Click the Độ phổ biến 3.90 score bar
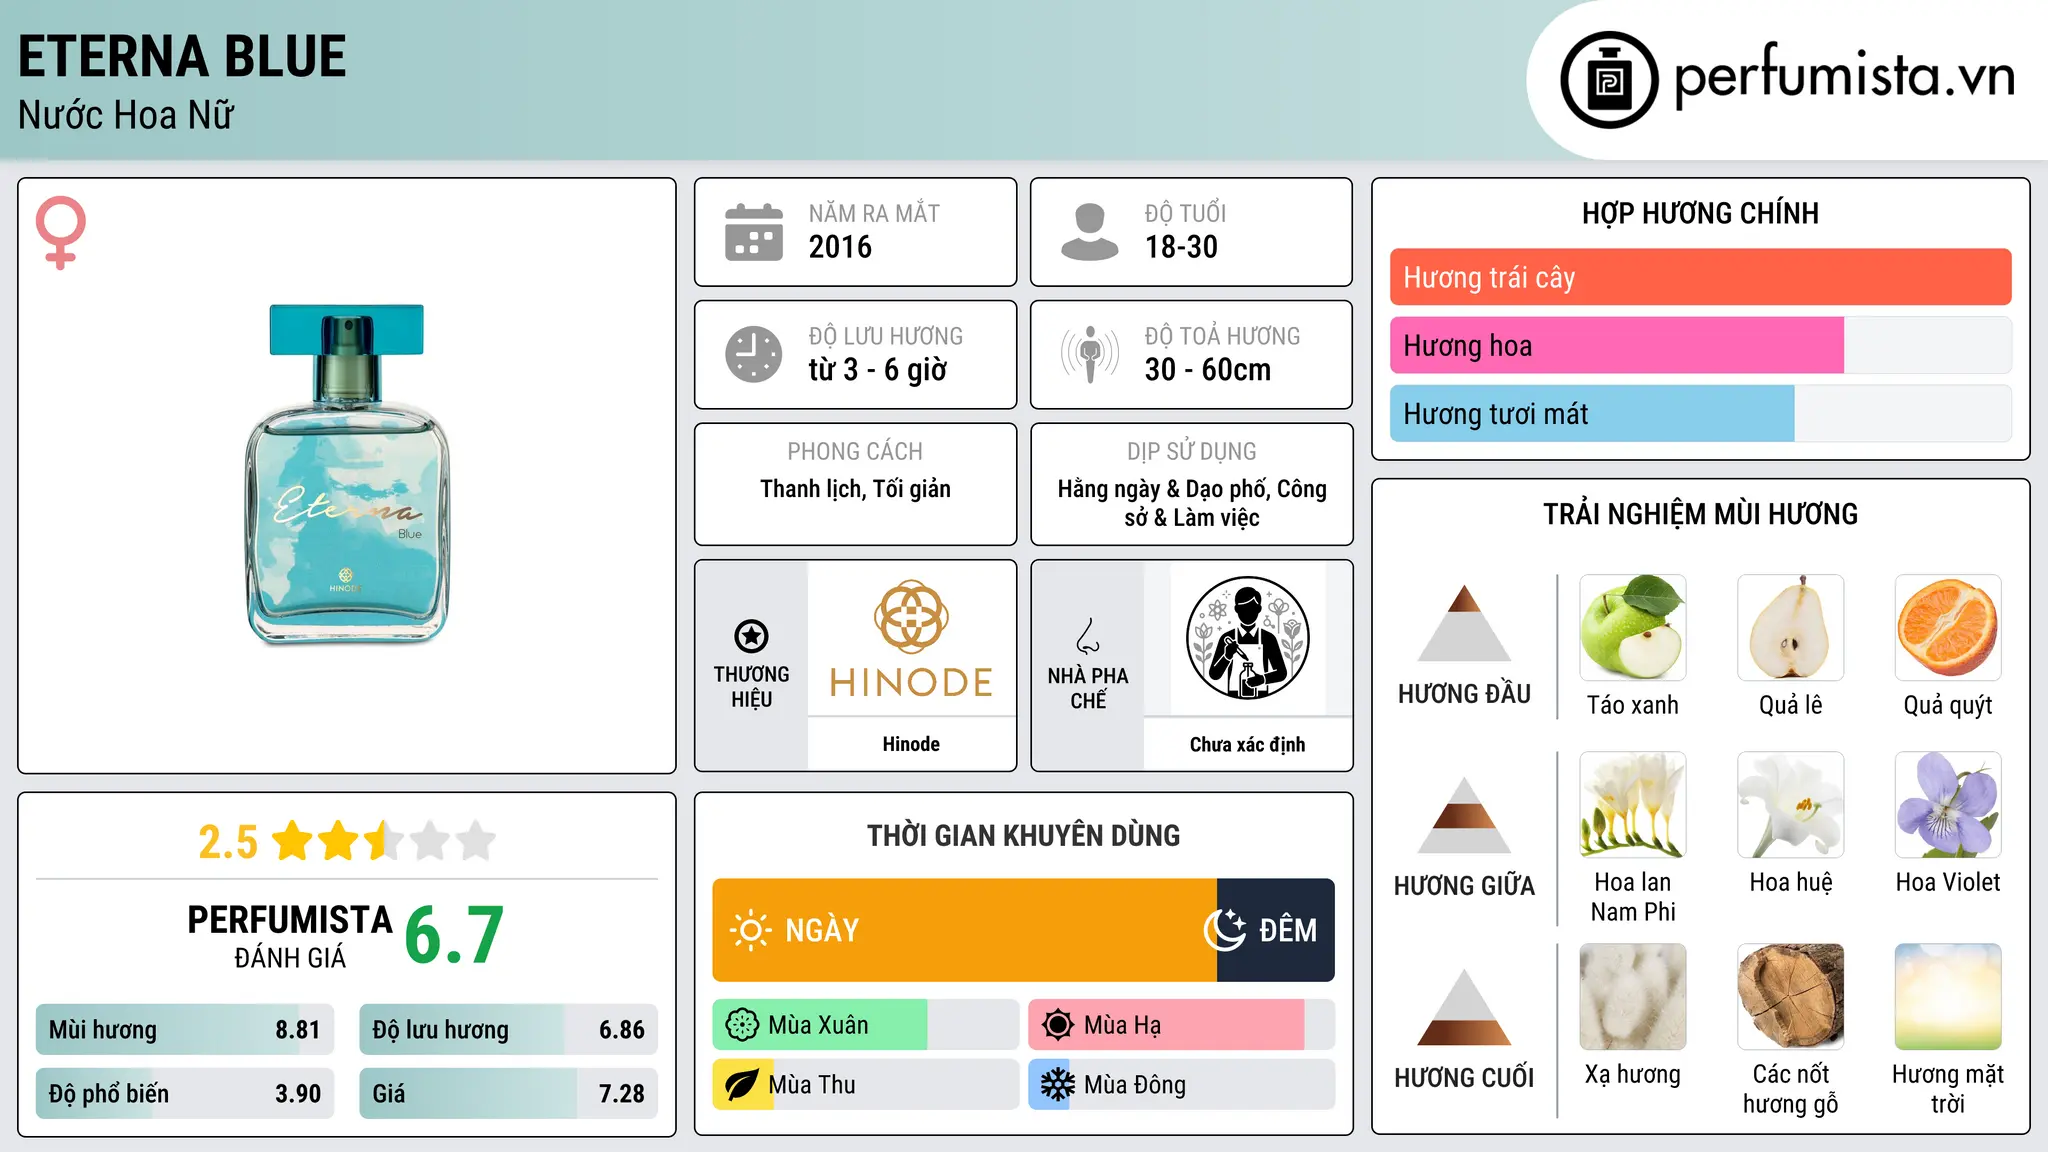 [x=185, y=1093]
